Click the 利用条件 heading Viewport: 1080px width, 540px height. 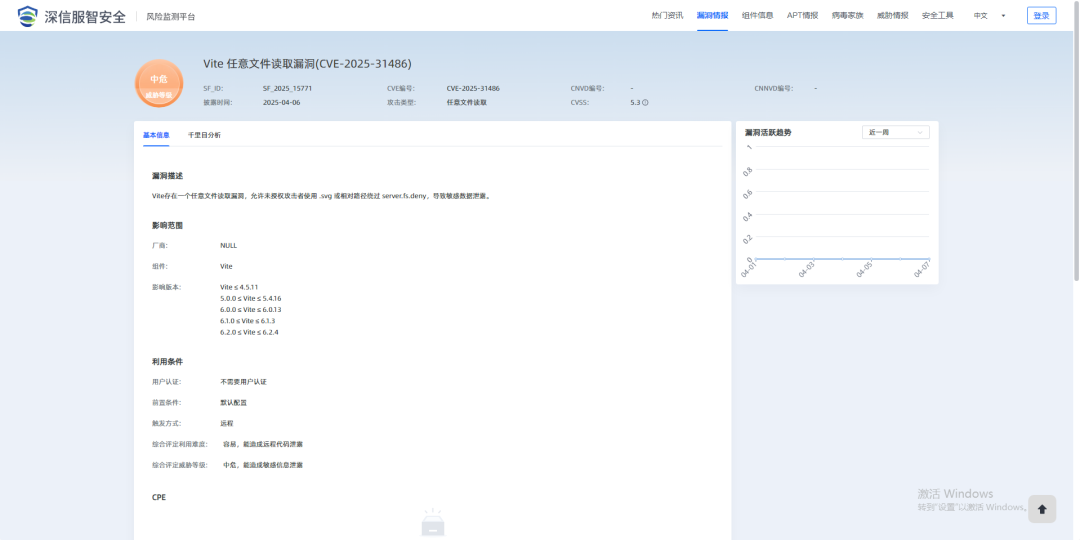[167, 362]
